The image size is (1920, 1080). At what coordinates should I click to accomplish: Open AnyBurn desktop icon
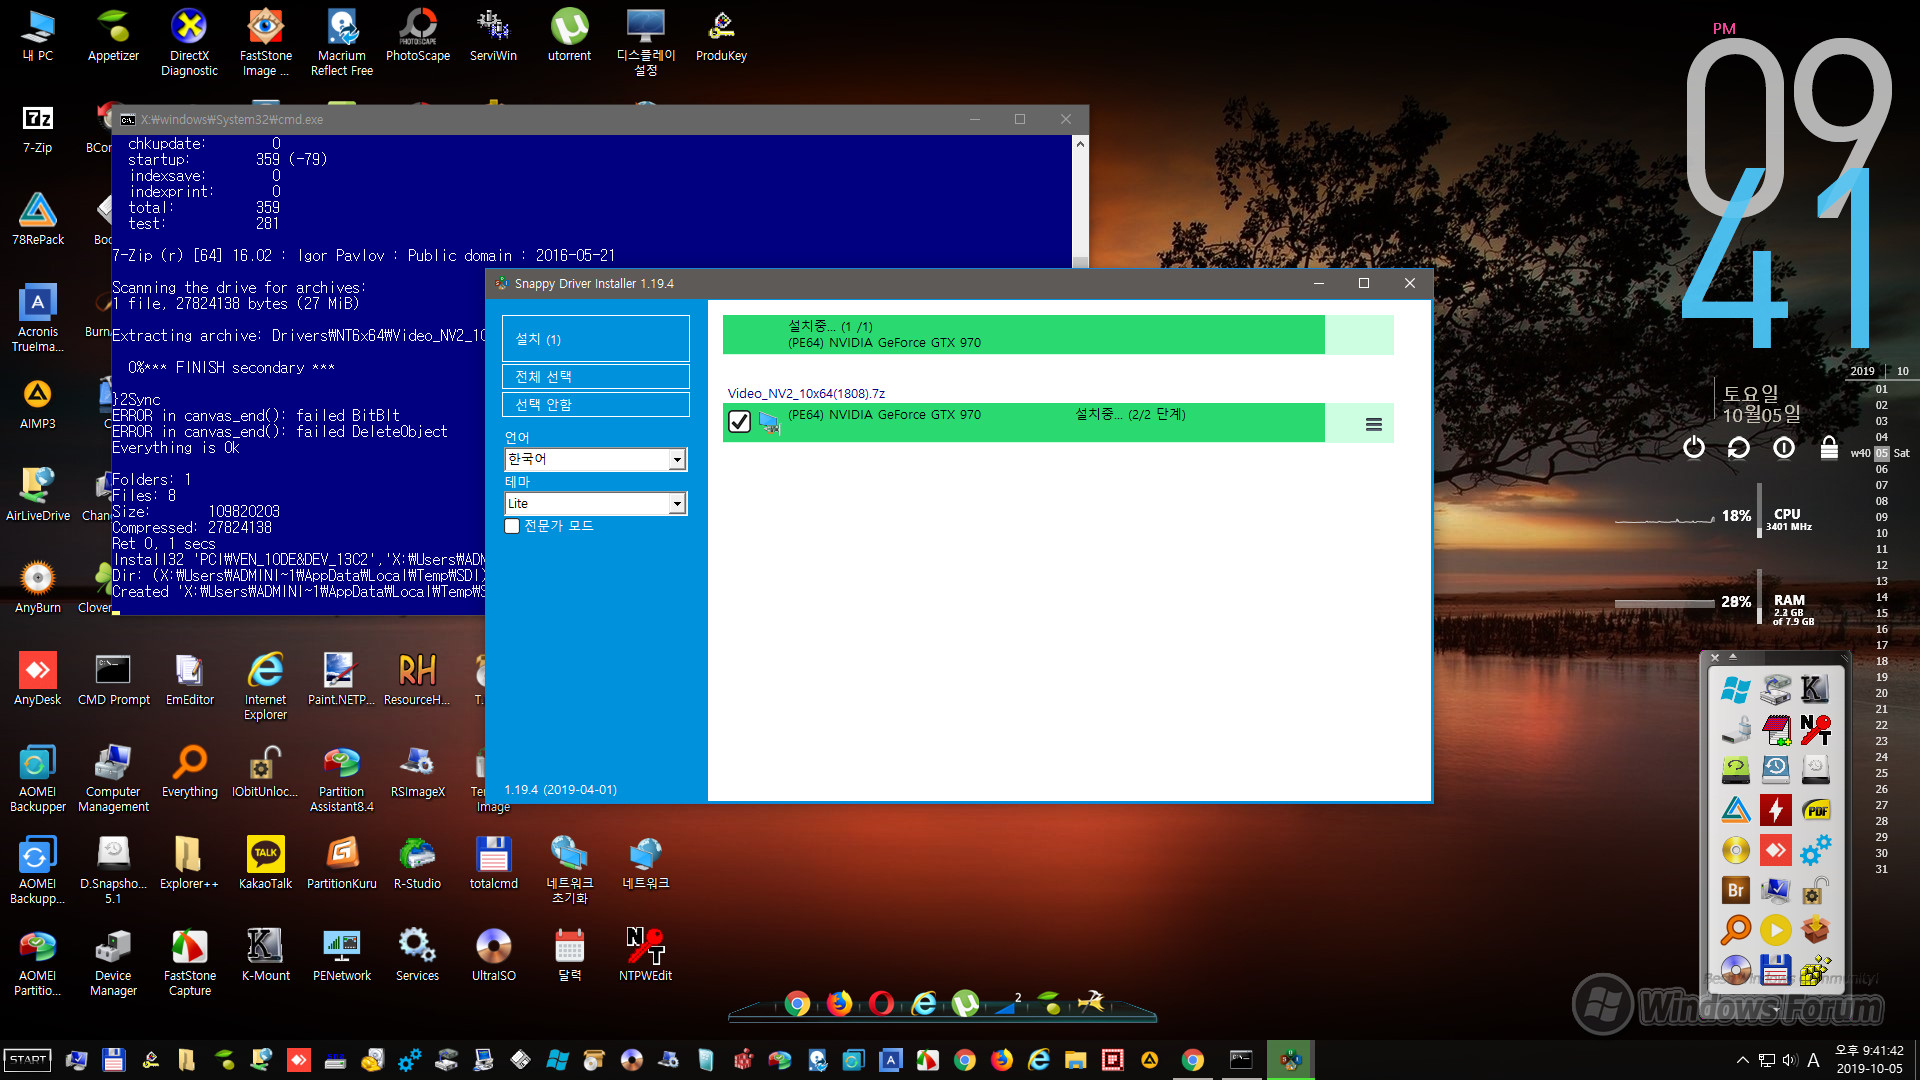(38, 588)
